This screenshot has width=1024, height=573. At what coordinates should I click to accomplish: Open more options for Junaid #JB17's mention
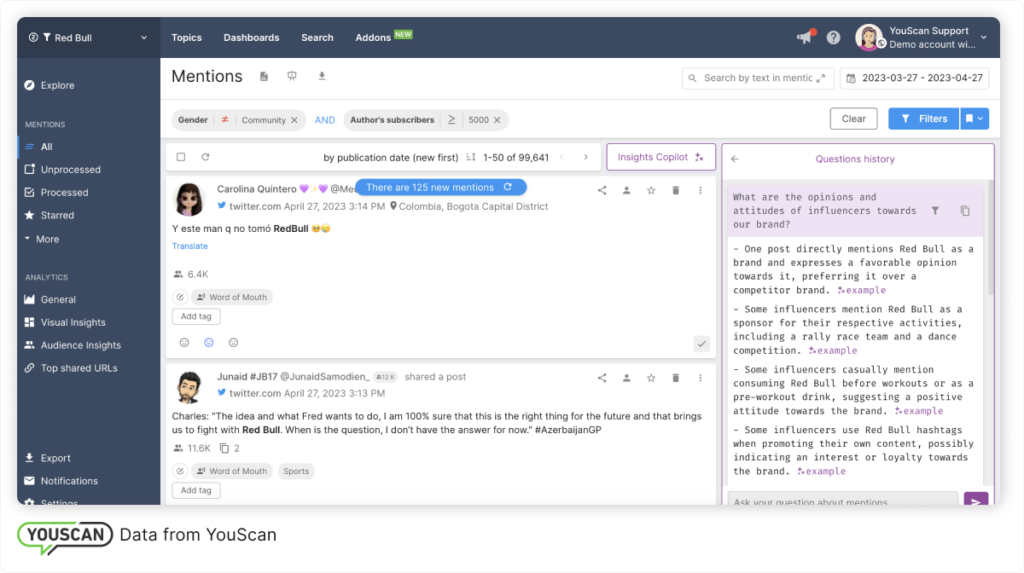(700, 378)
